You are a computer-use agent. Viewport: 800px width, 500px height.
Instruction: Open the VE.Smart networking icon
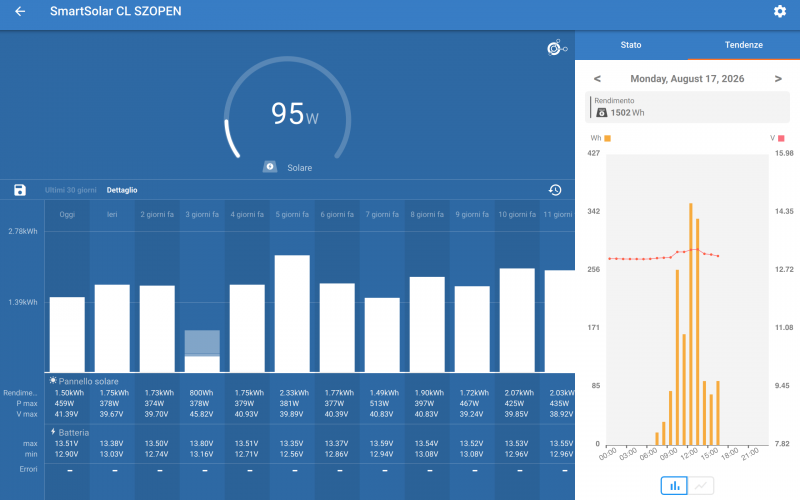557,48
